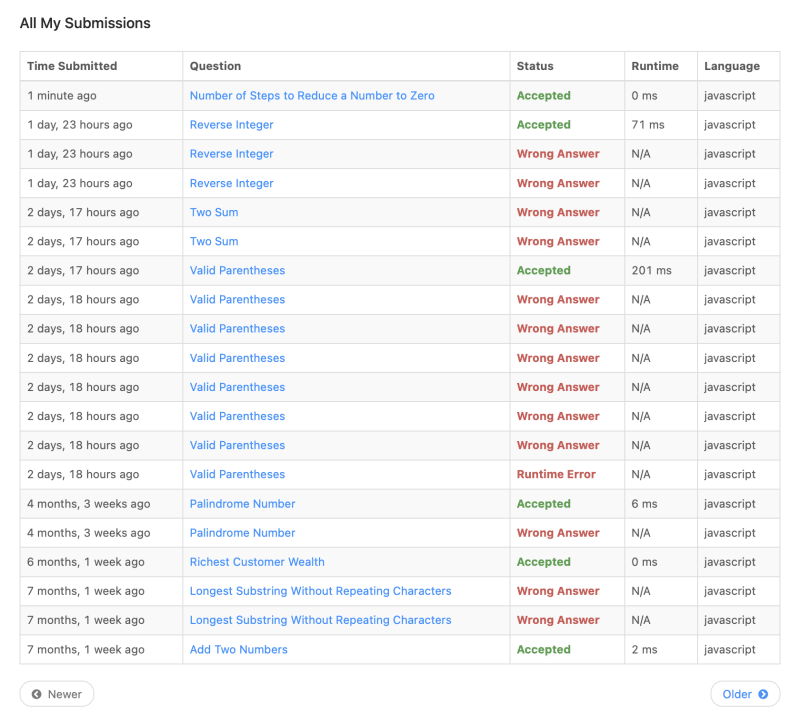Open the Reverse Integer problem link
Screen dimensions: 800x723
pos(231,124)
